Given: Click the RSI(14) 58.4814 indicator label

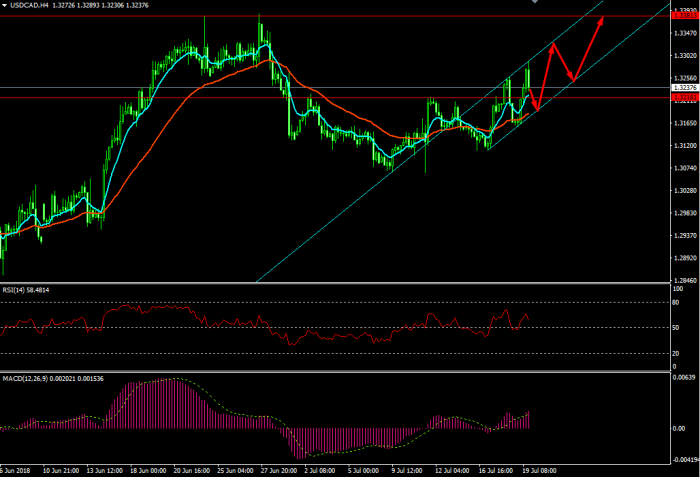Looking at the screenshot, I should 26,290.
